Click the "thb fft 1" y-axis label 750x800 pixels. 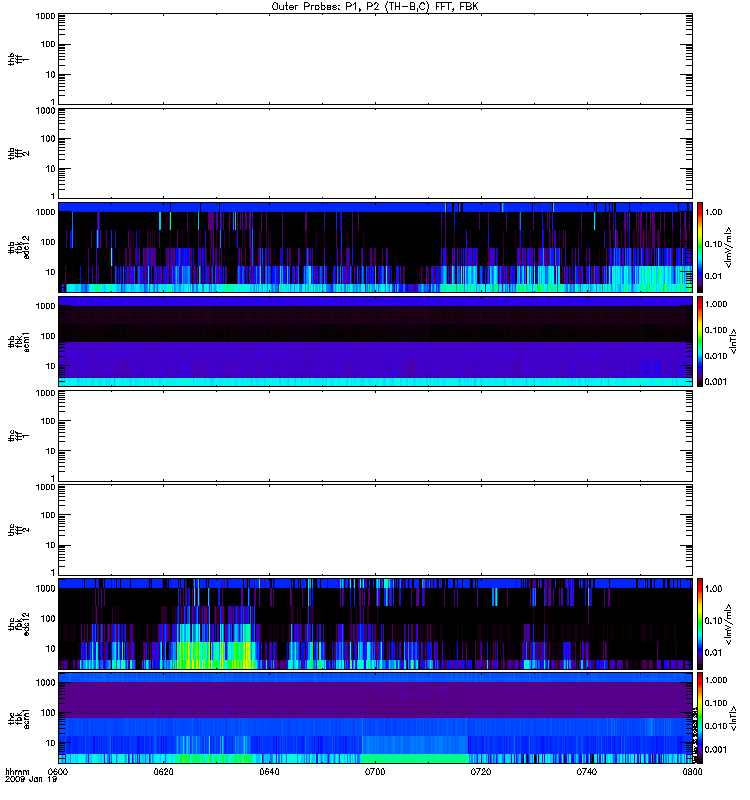19,59
